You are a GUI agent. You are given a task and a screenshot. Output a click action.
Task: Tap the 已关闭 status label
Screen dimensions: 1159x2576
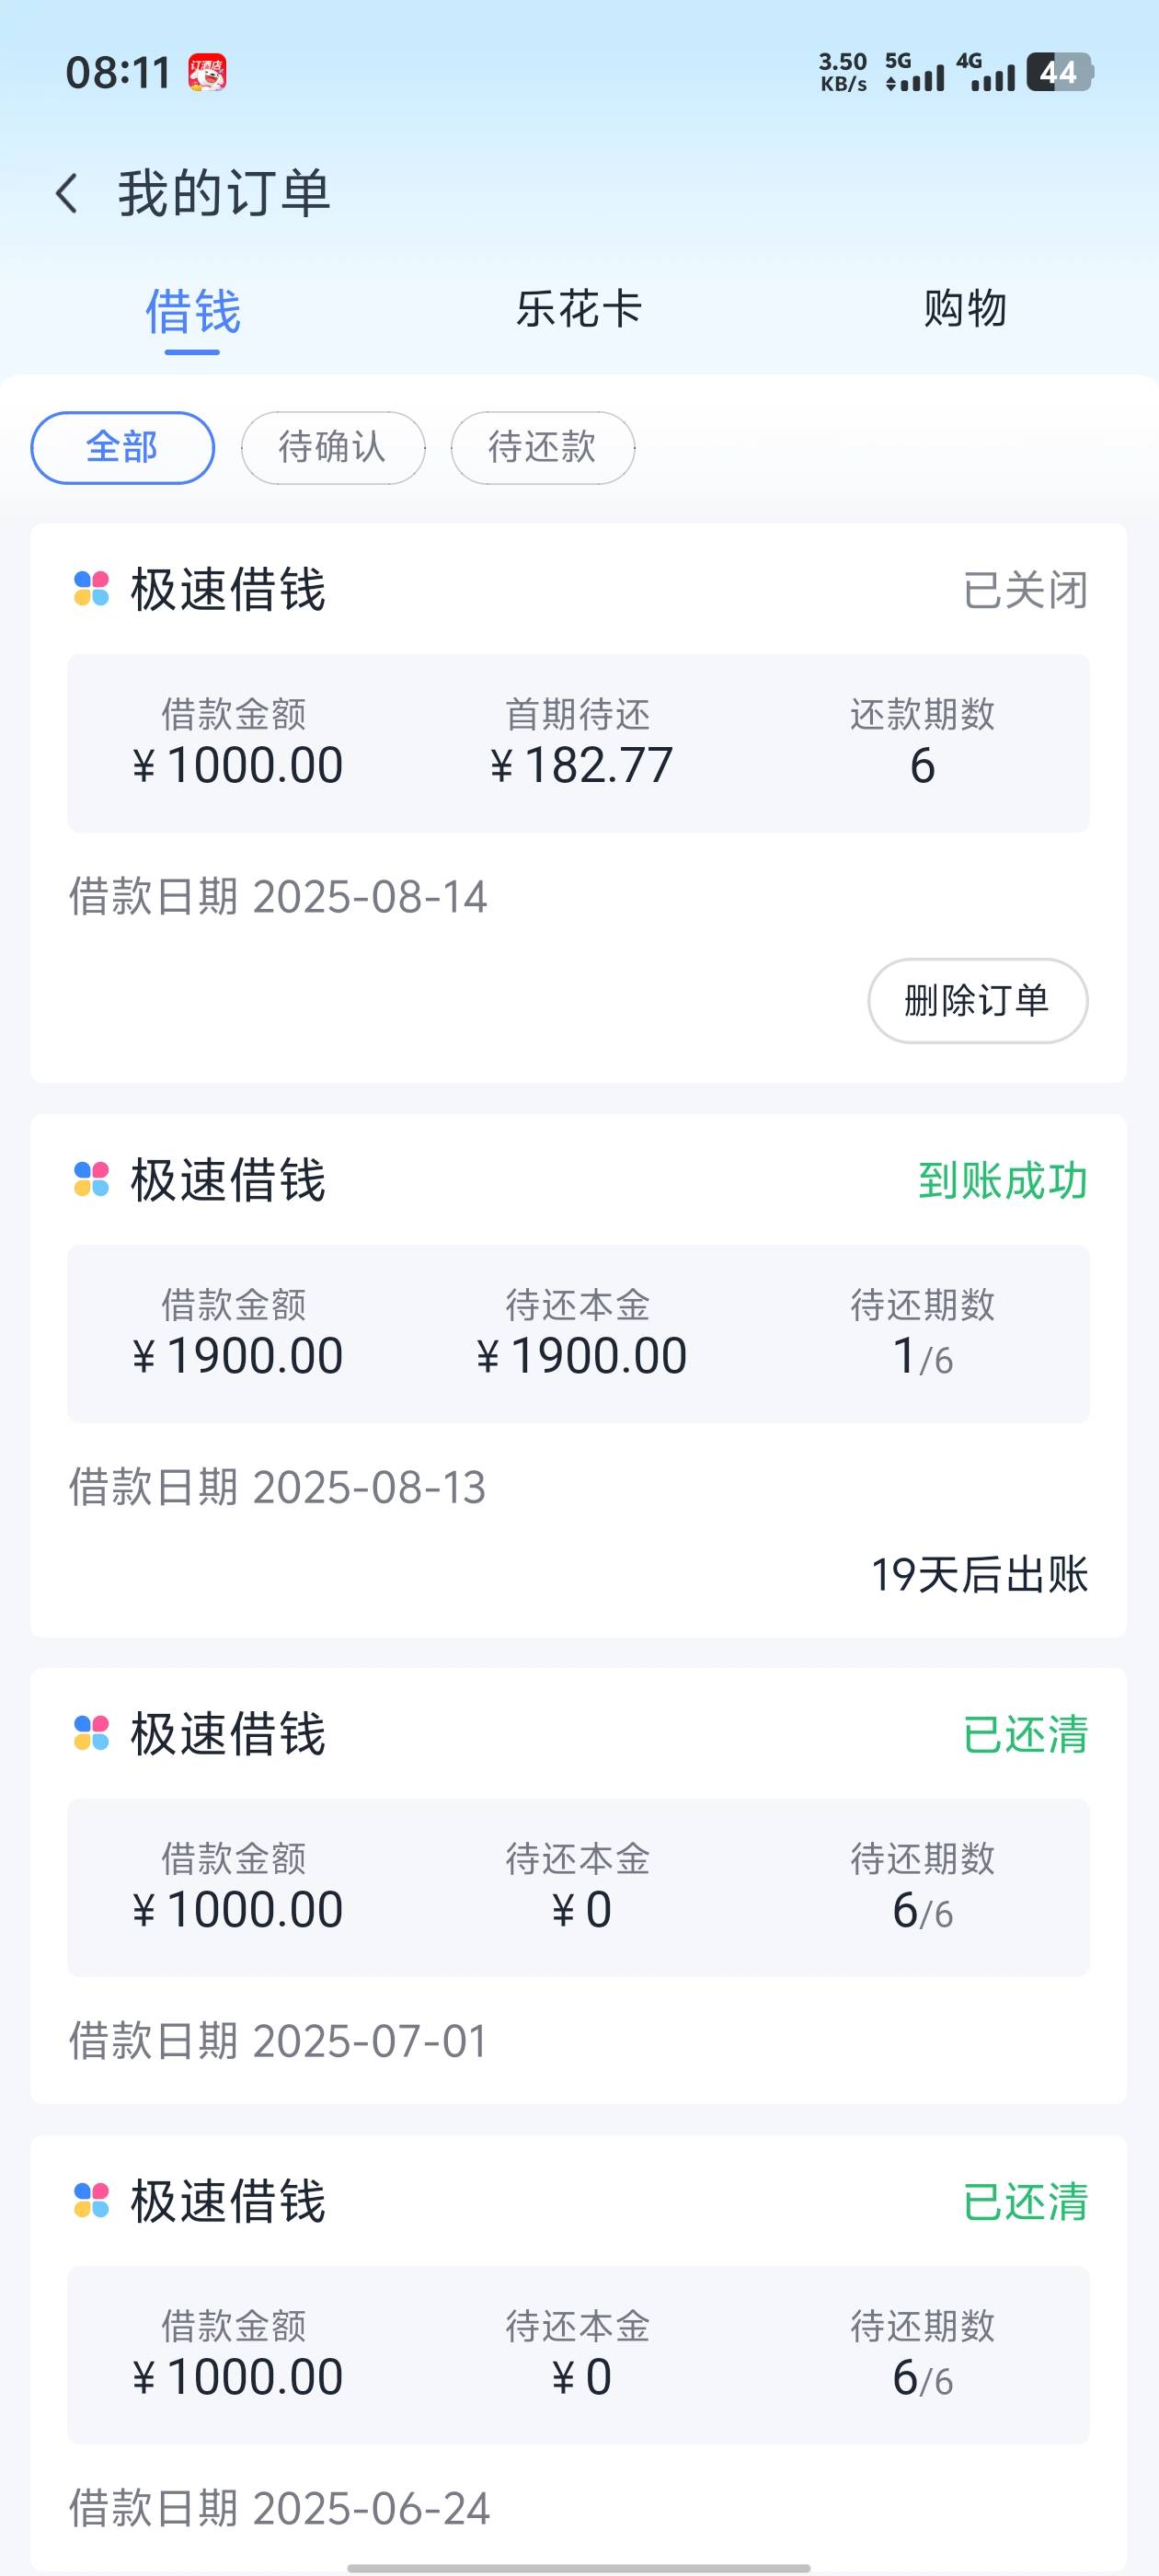(1025, 590)
